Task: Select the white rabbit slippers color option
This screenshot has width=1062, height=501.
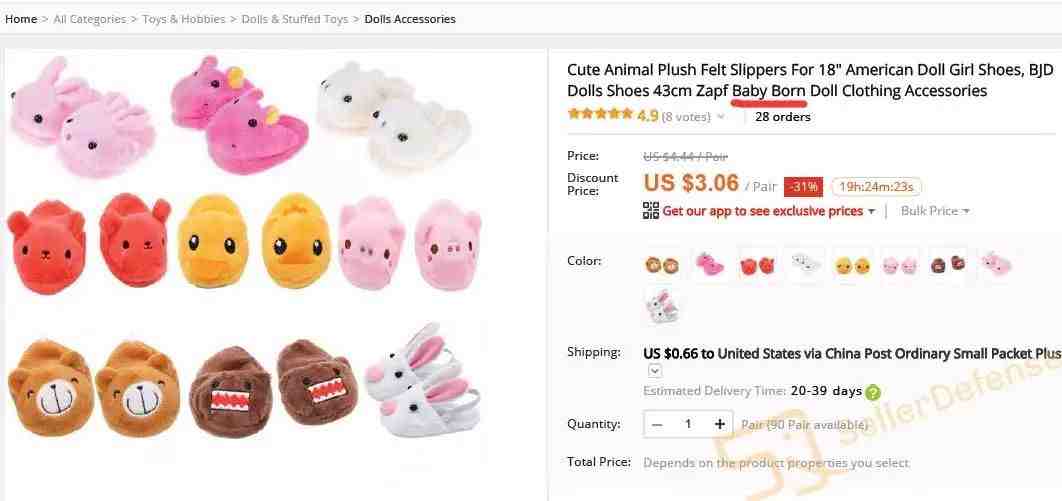Action: pos(662,307)
